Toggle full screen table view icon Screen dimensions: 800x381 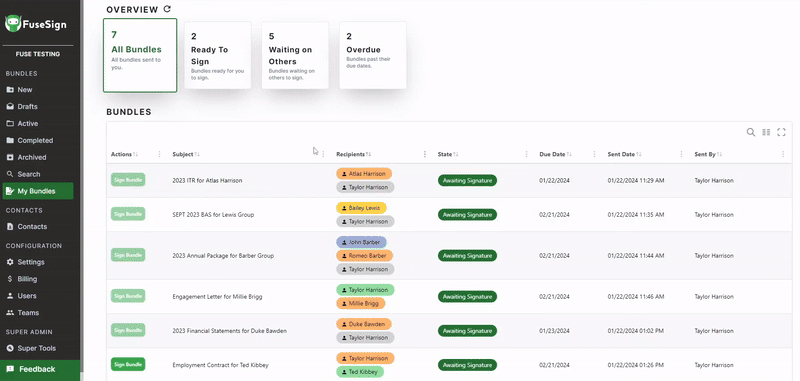pos(781,132)
